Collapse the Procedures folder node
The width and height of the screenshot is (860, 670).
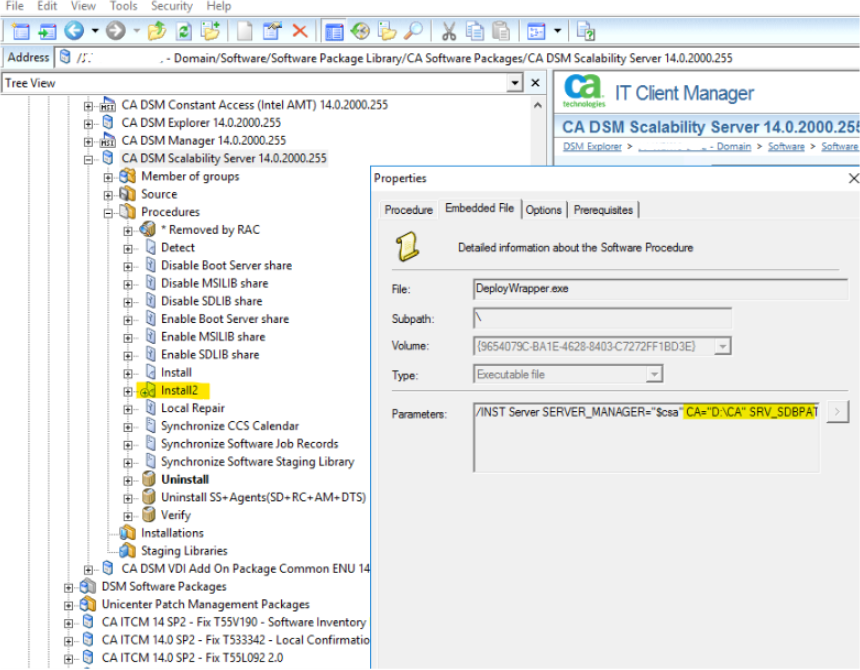109,213
